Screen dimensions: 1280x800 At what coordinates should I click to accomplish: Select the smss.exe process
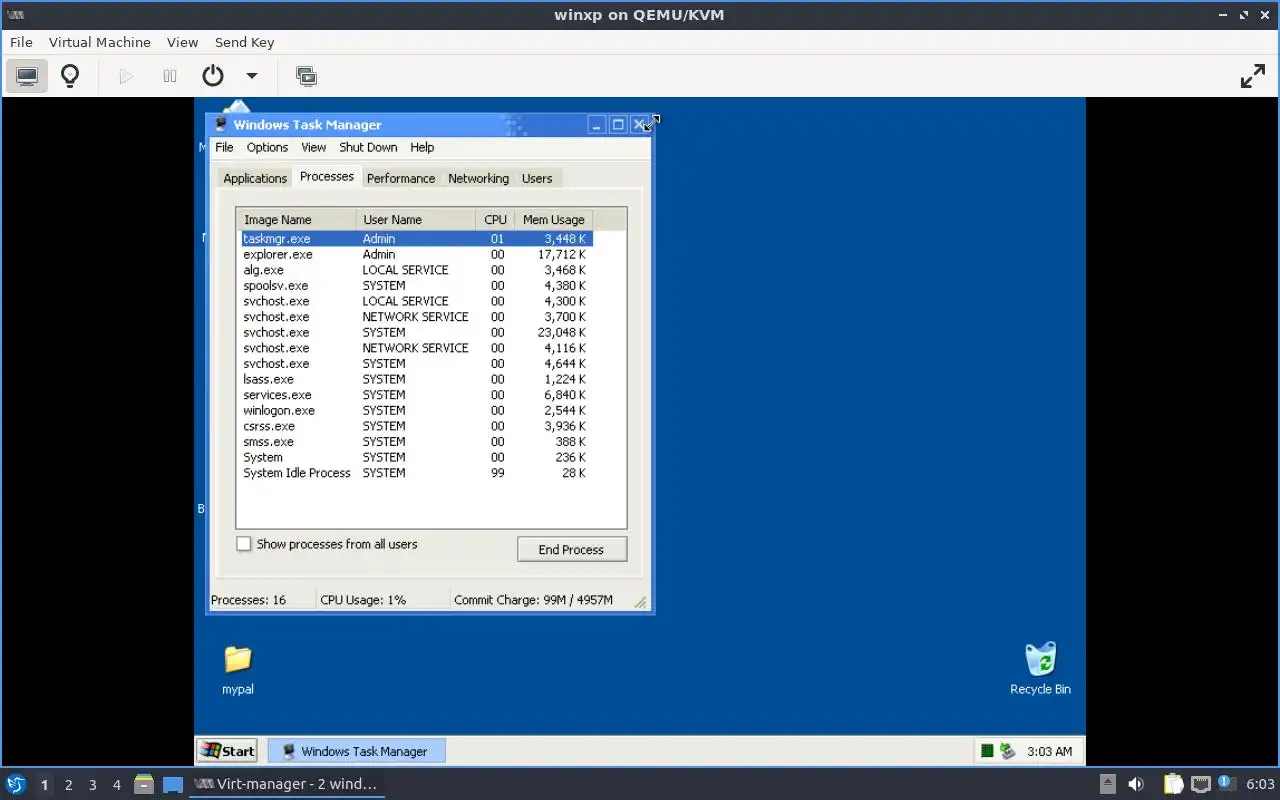click(416, 441)
